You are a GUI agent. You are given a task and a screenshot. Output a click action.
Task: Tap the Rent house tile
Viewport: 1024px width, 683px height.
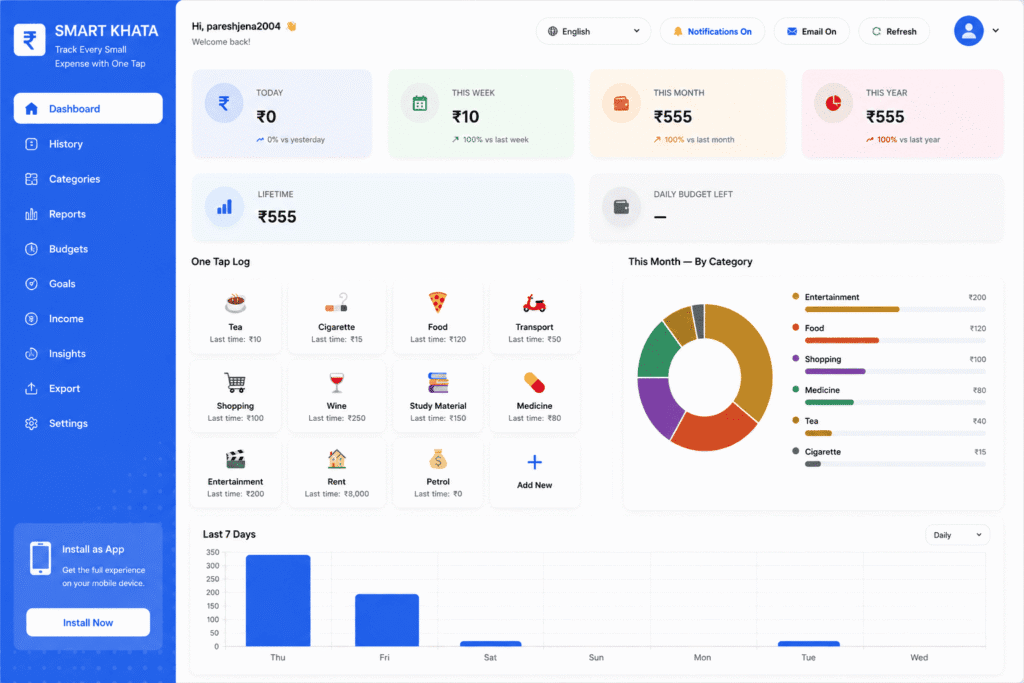pyautogui.click(x=336, y=473)
